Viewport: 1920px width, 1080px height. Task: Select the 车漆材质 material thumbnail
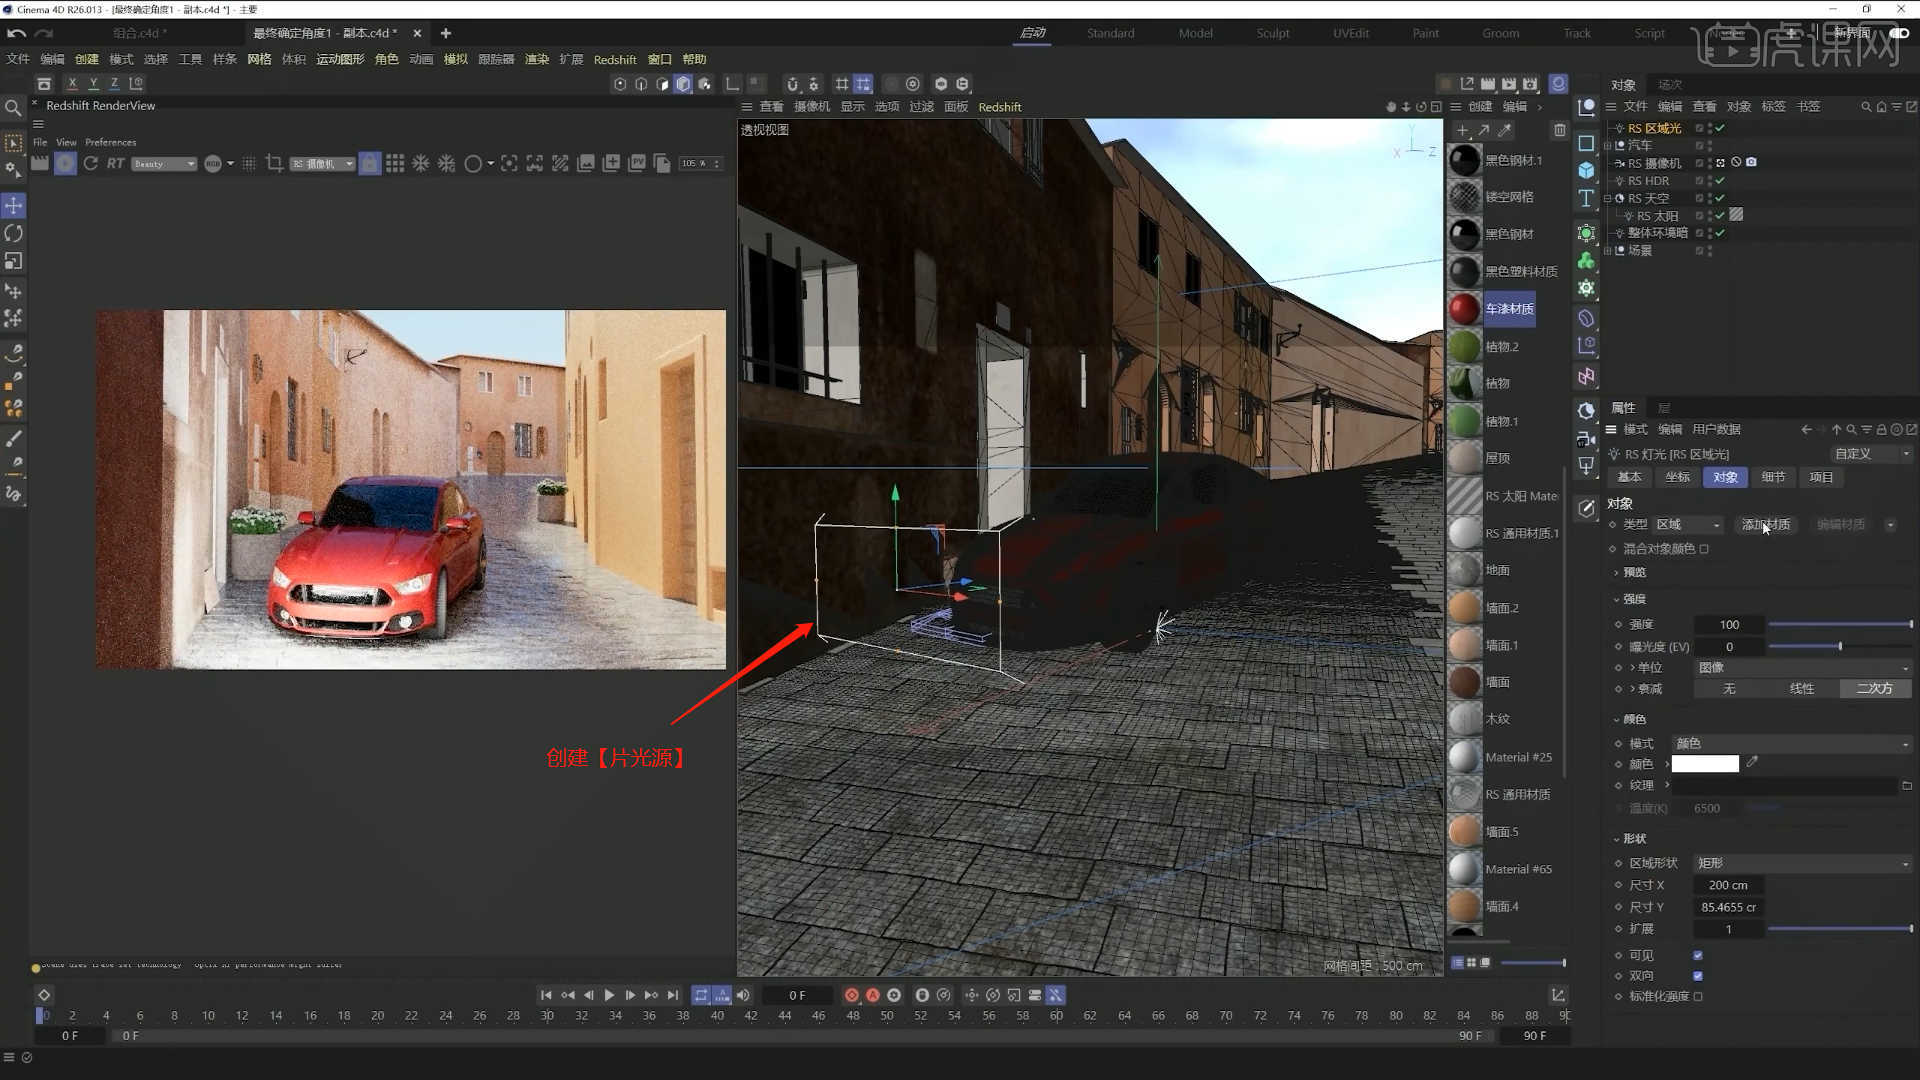coord(1464,308)
